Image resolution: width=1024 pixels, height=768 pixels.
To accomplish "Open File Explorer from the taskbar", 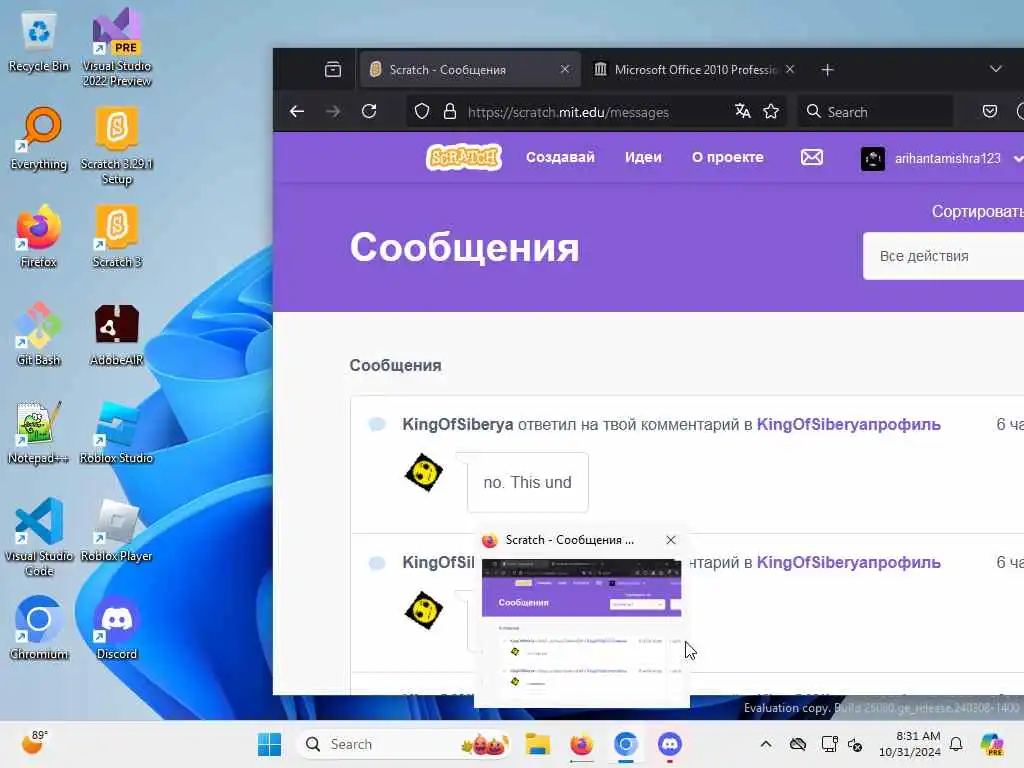I will (x=538, y=744).
